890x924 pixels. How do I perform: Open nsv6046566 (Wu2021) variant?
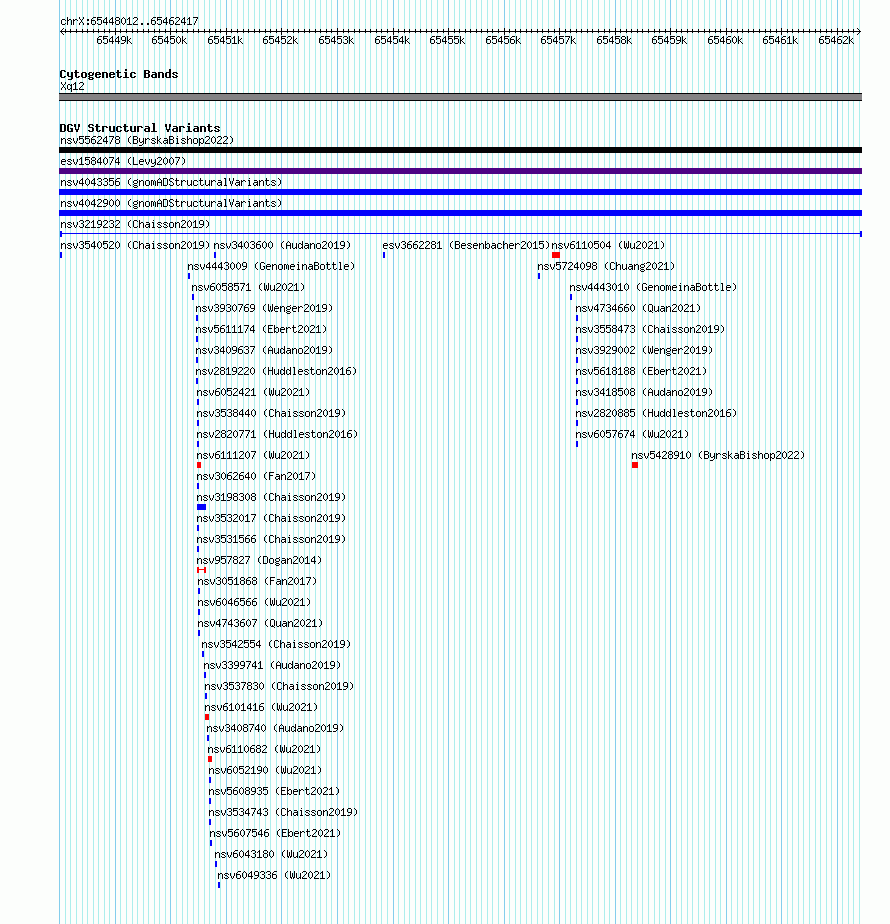coord(255,602)
